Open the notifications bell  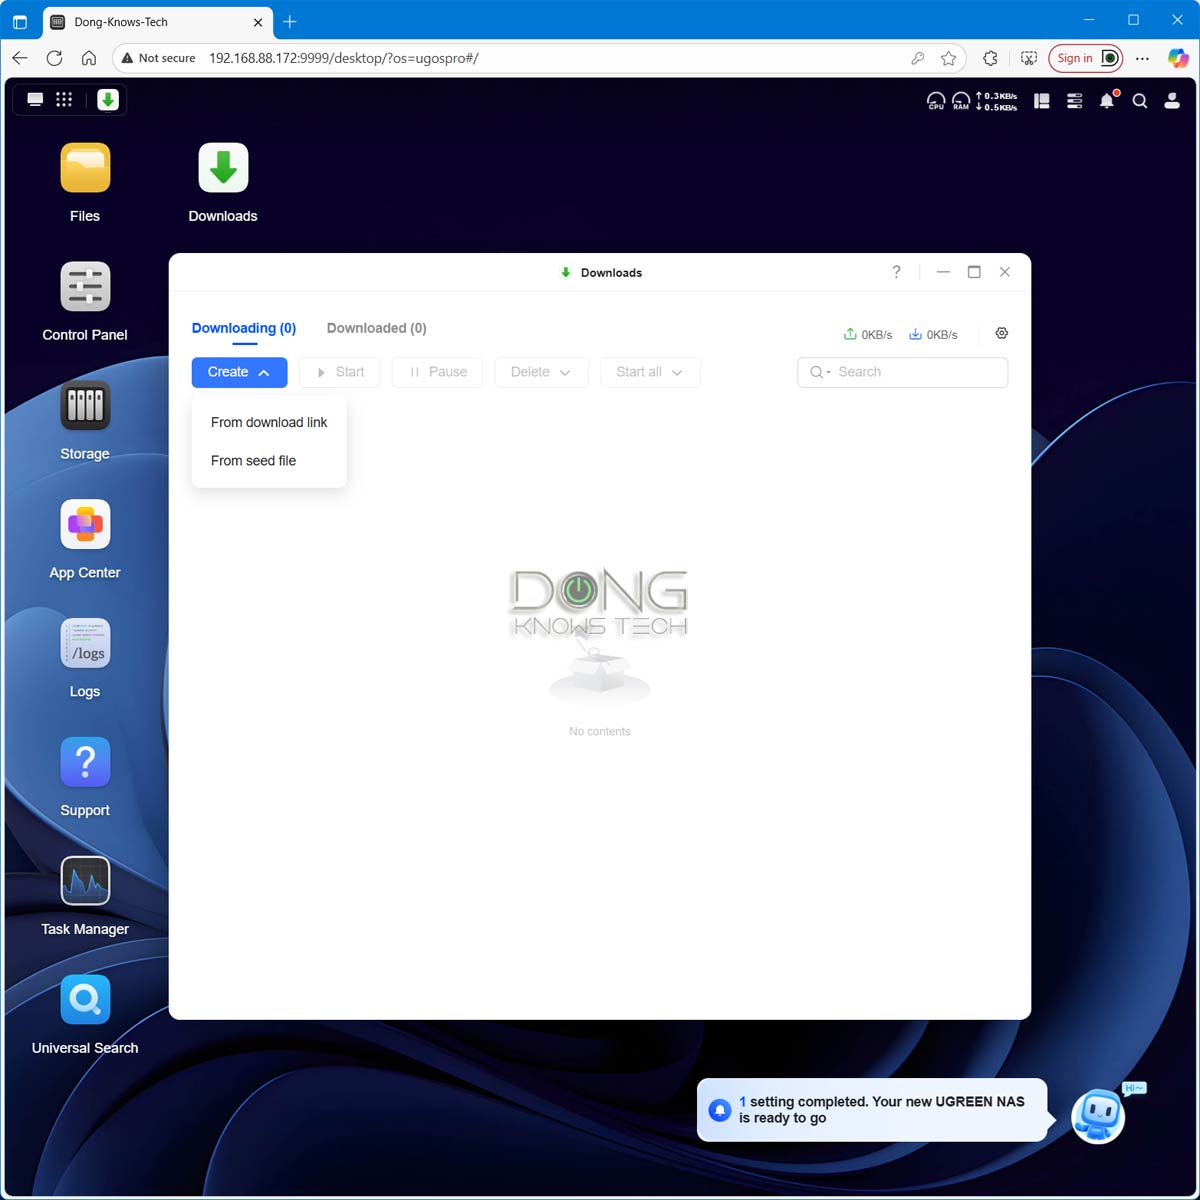click(x=1107, y=100)
